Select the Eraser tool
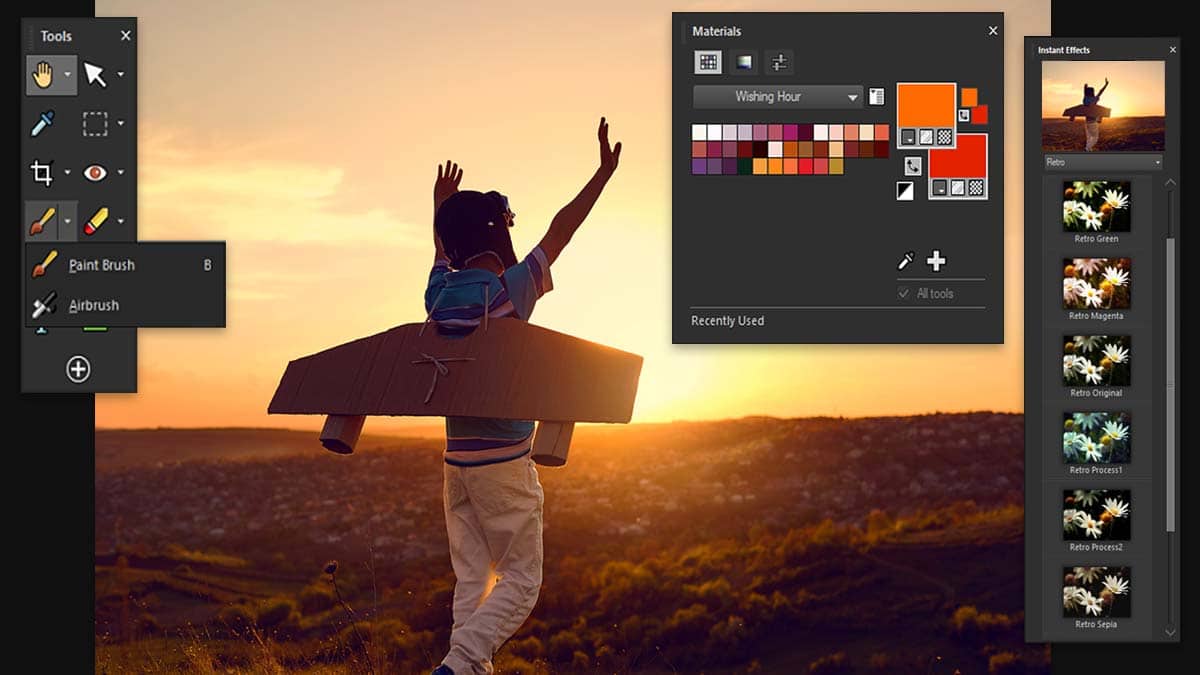 point(96,221)
